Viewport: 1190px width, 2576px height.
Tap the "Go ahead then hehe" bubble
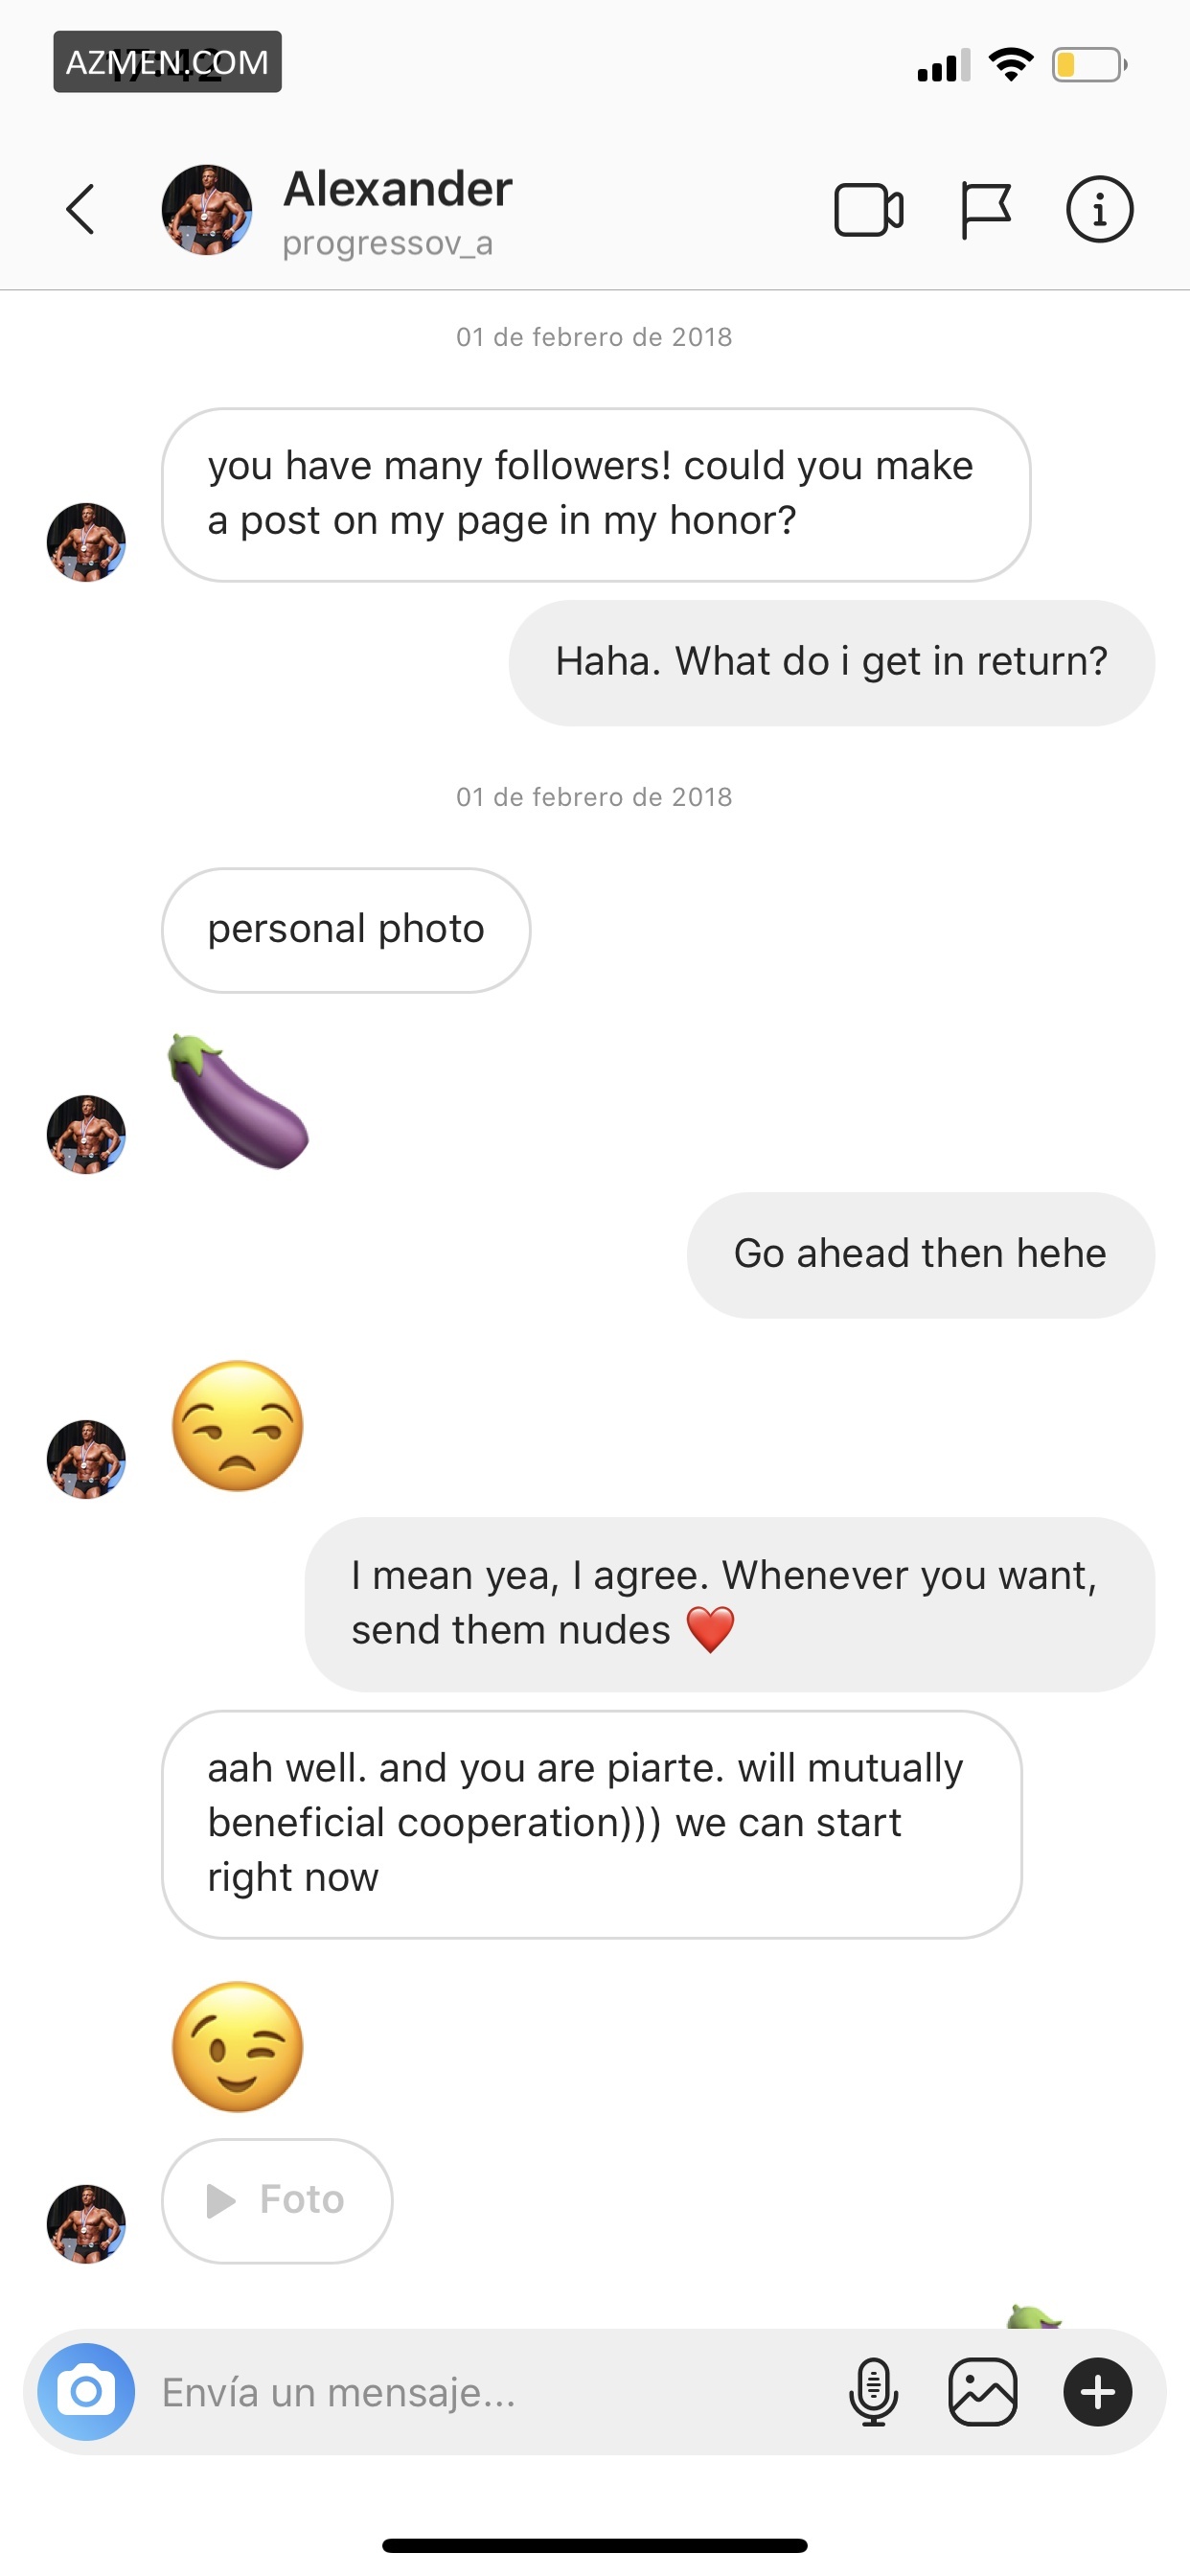920,1254
